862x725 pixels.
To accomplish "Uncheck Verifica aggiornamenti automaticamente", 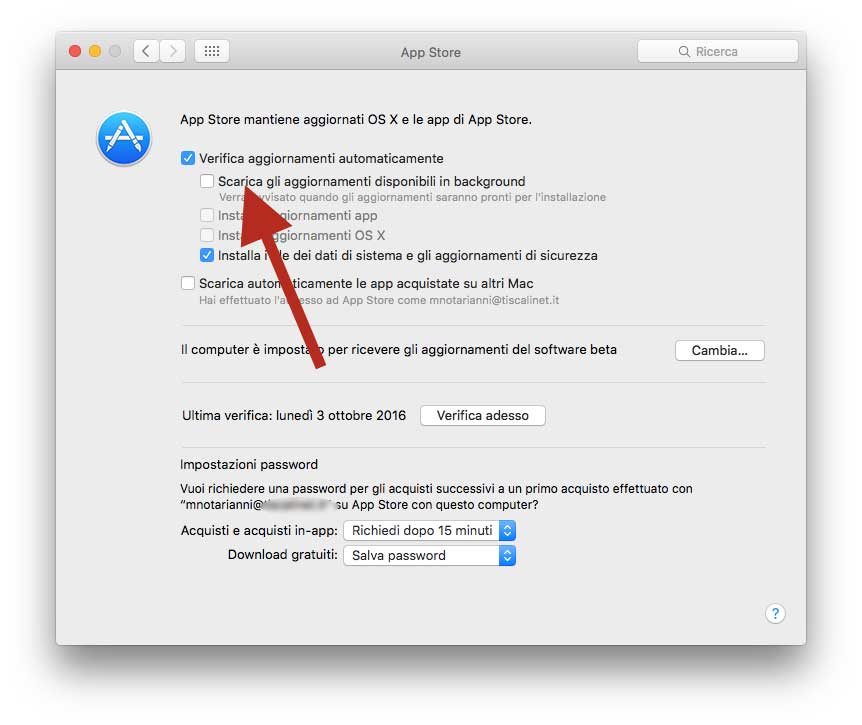I will [x=188, y=158].
